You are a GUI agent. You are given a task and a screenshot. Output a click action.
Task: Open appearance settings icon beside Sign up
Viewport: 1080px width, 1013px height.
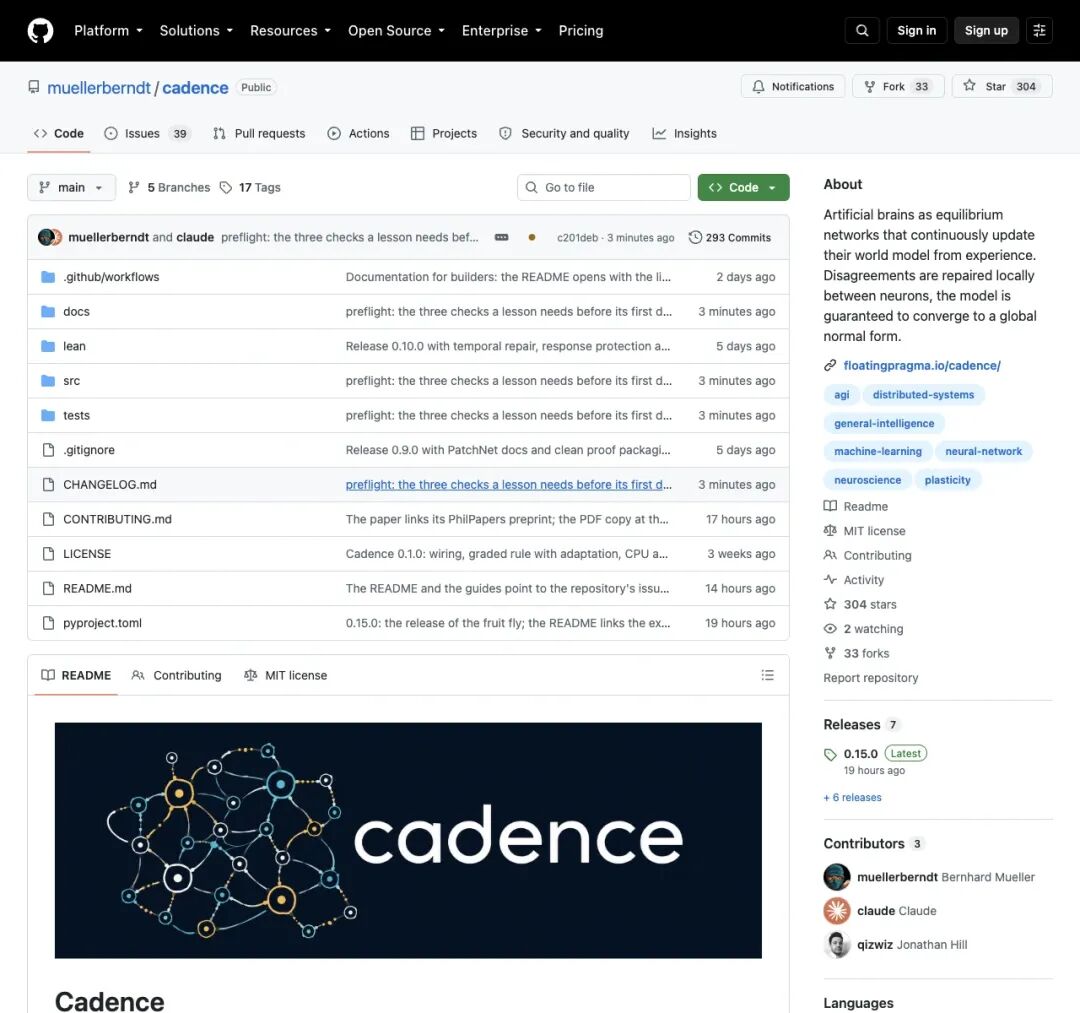point(1039,31)
